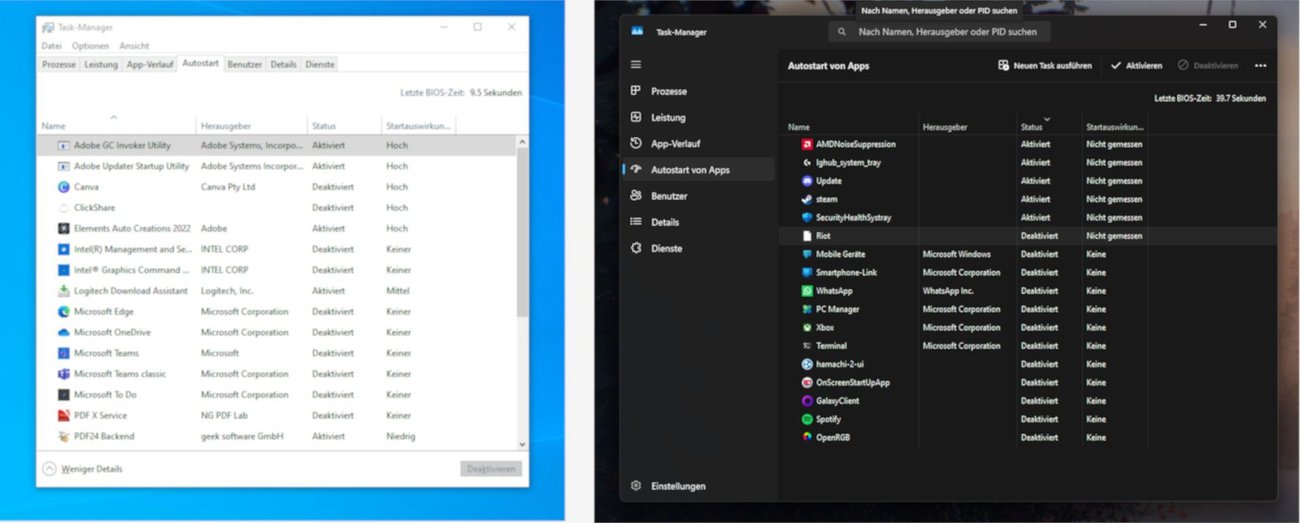Click the vertical scrollbar in startup list
This screenshot has width=1300, height=523.
(522, 230)
